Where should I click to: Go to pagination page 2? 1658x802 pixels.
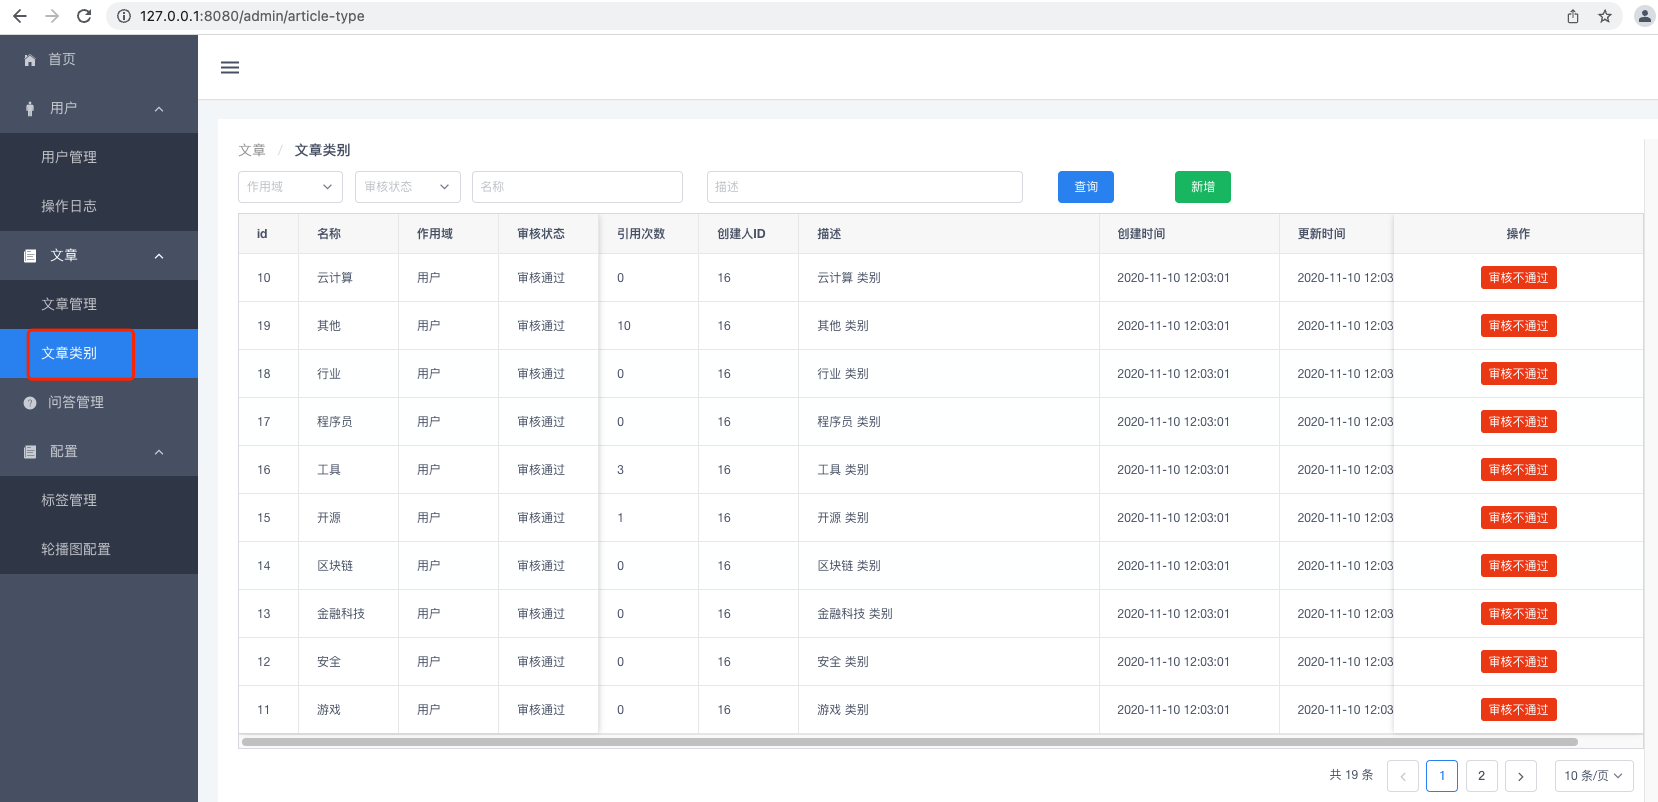(1481, 776)
